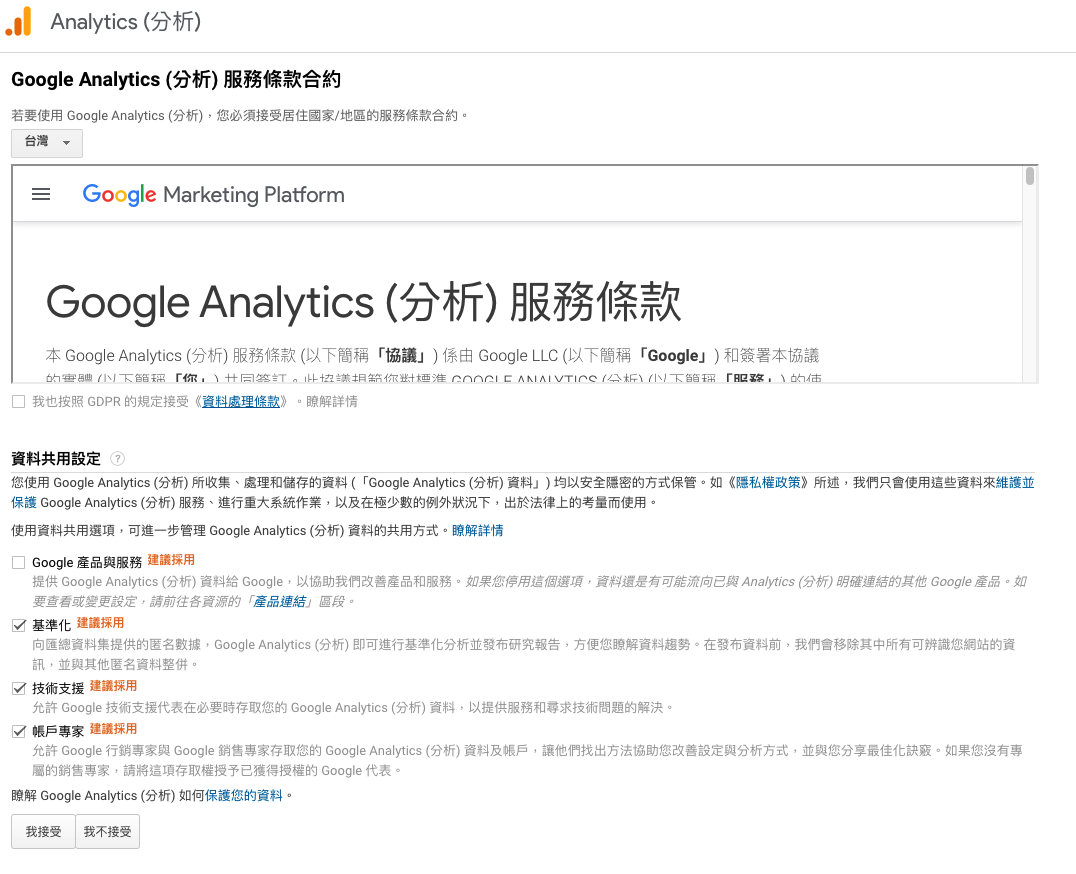
Task: Click the Google Analytics logo icon
Action: click(19, 21)
